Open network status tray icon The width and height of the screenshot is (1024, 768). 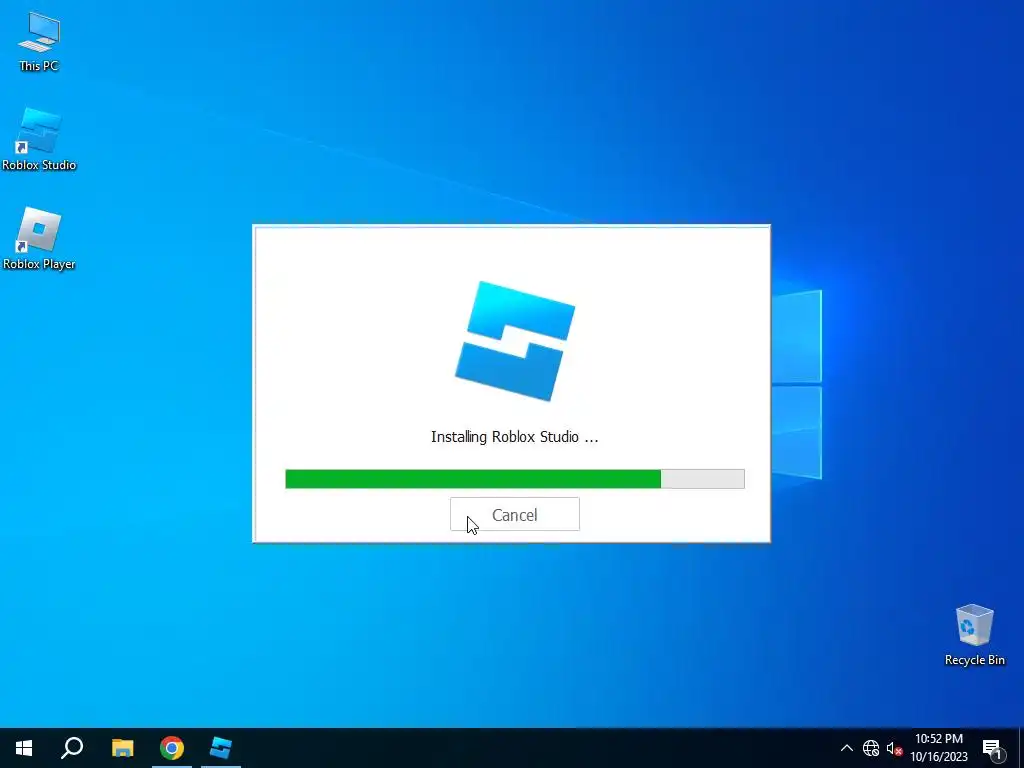(x=871, y=748)
